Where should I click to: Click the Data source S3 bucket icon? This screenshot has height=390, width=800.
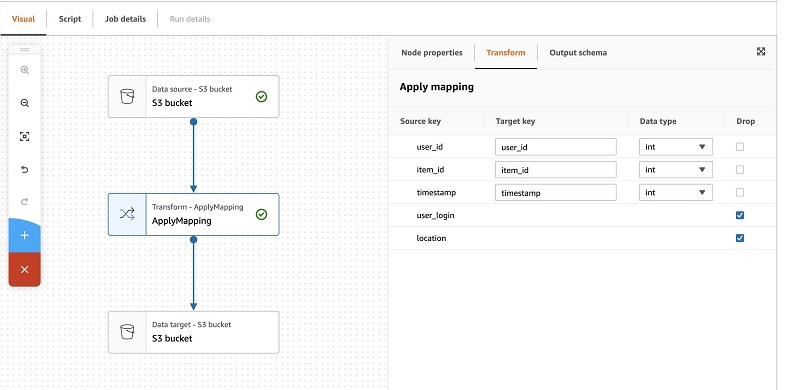tap(127, 96)
